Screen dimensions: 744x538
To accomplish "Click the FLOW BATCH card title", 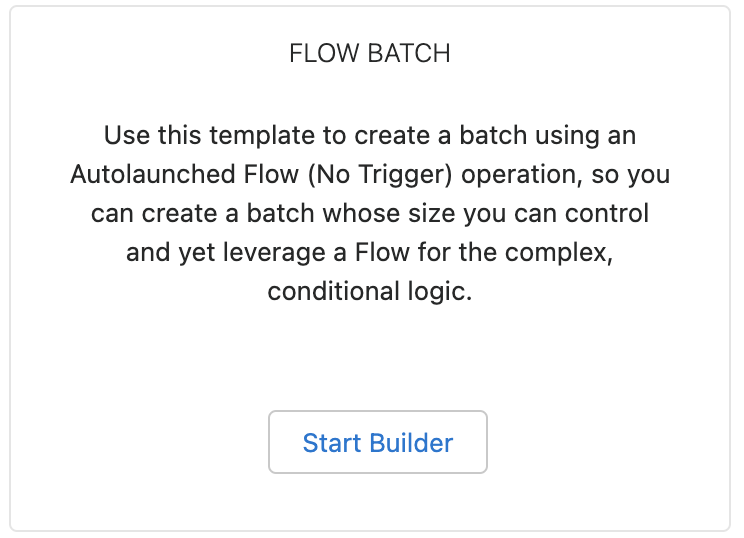I will tap(370, 54).
